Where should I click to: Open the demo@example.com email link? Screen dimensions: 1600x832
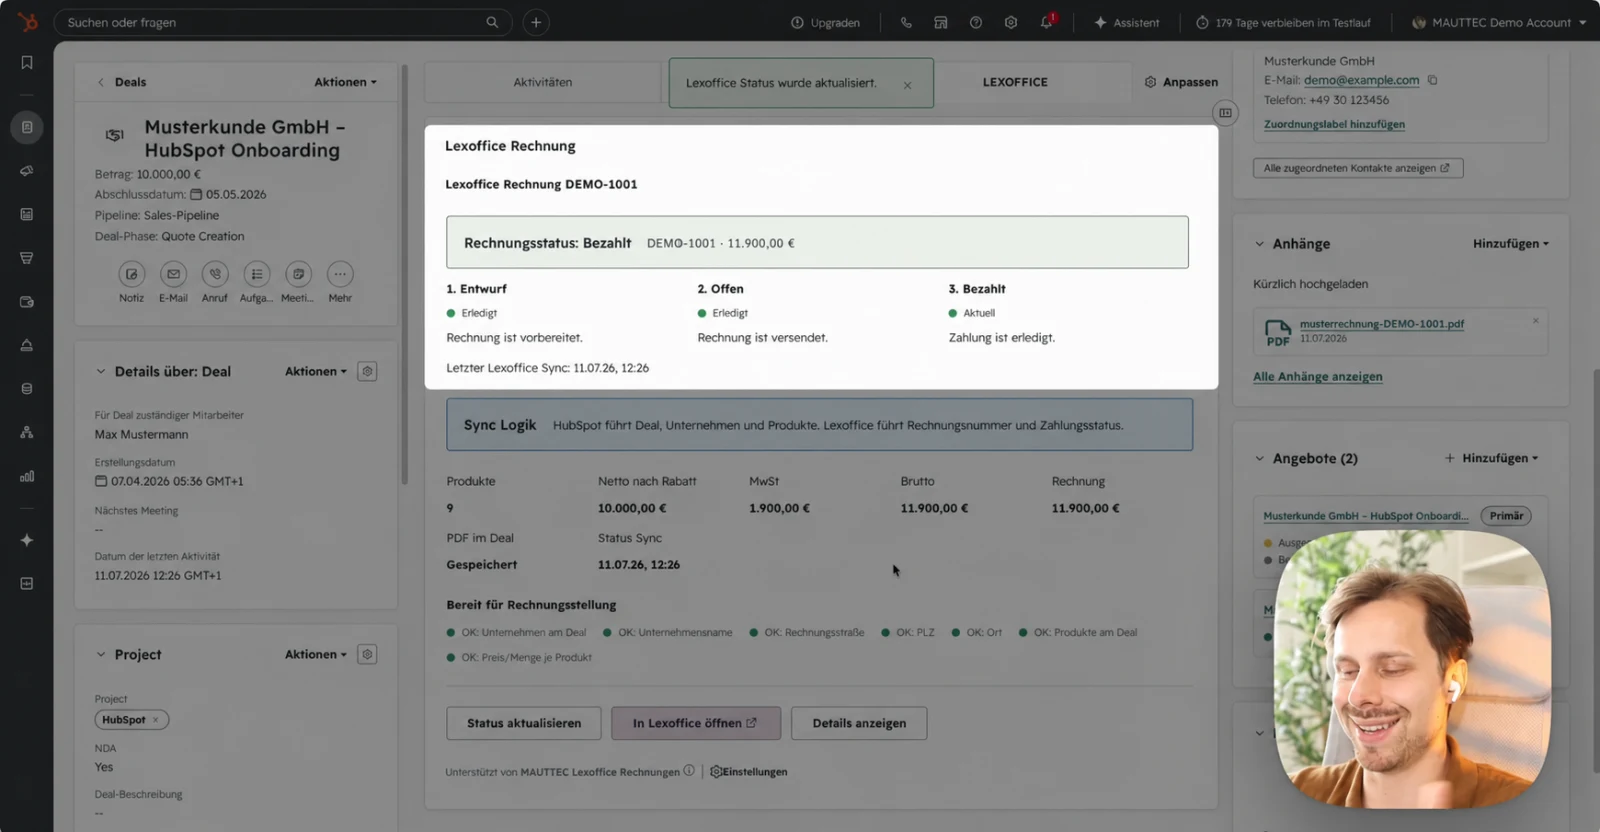click(x=1361, y=80)
